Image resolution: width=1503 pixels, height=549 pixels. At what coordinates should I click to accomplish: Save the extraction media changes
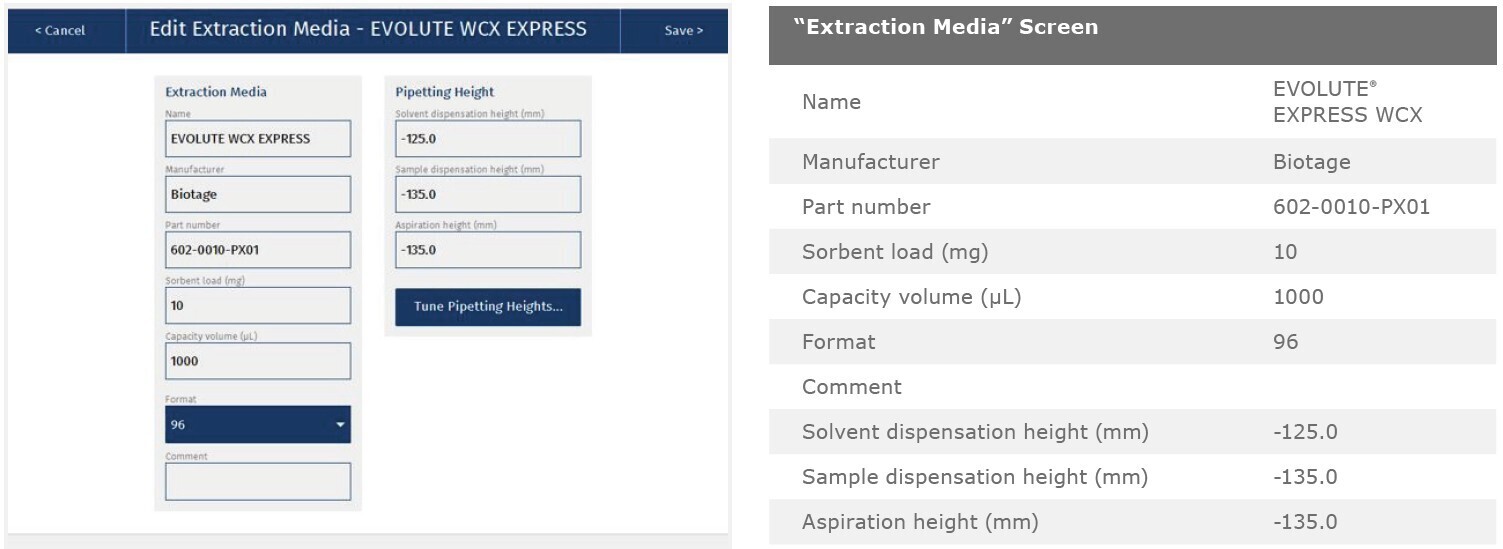(x=683, y=30)
